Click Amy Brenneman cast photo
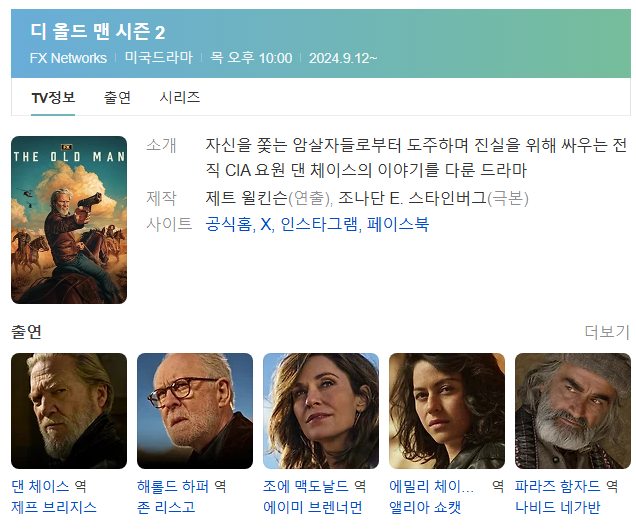 coord(321,411)
